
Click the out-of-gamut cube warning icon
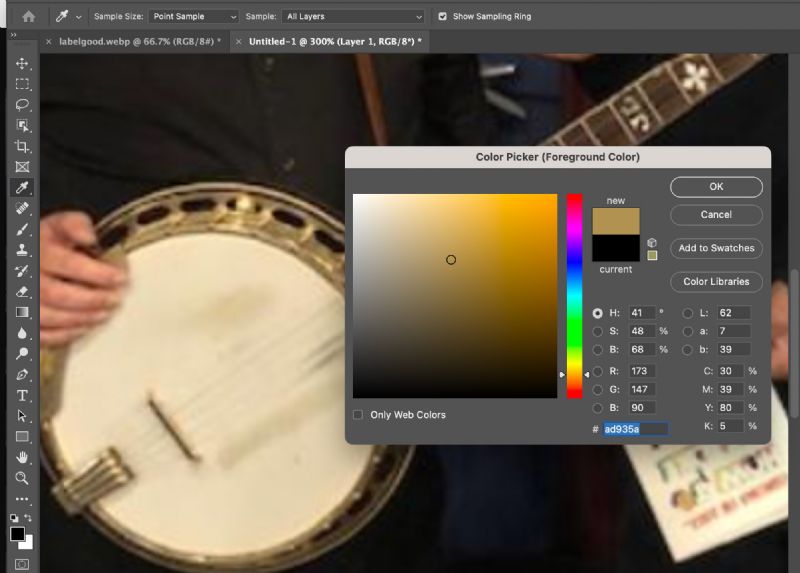[652, 243]
